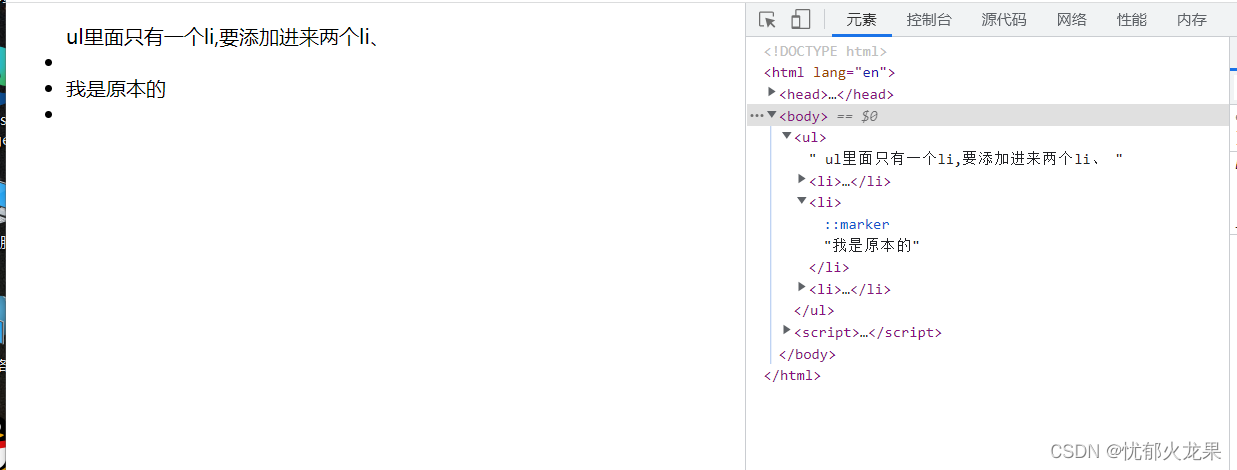Image resolution: width=1237 pixels, height=470 pixels.
Task: Switch to the 网络 tab
Action: (x=1072, y=20)
